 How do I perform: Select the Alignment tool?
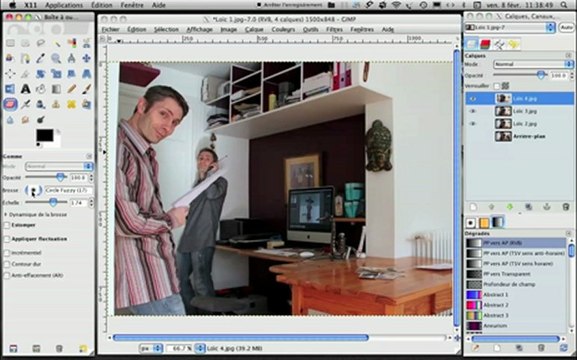(x=10, y=74)
